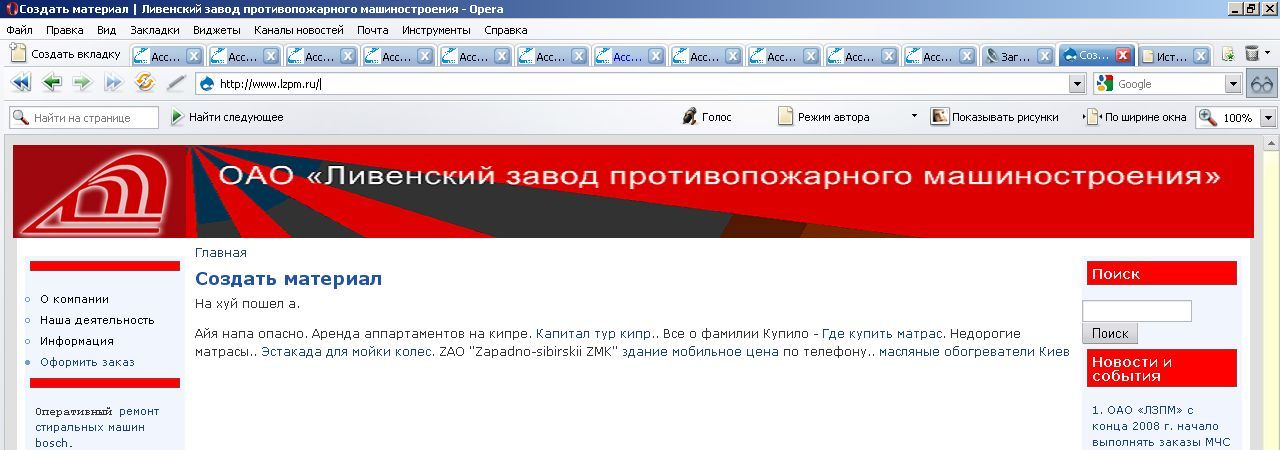Click the Голос voice icon
1280x450 pixels.
(689, 117)
